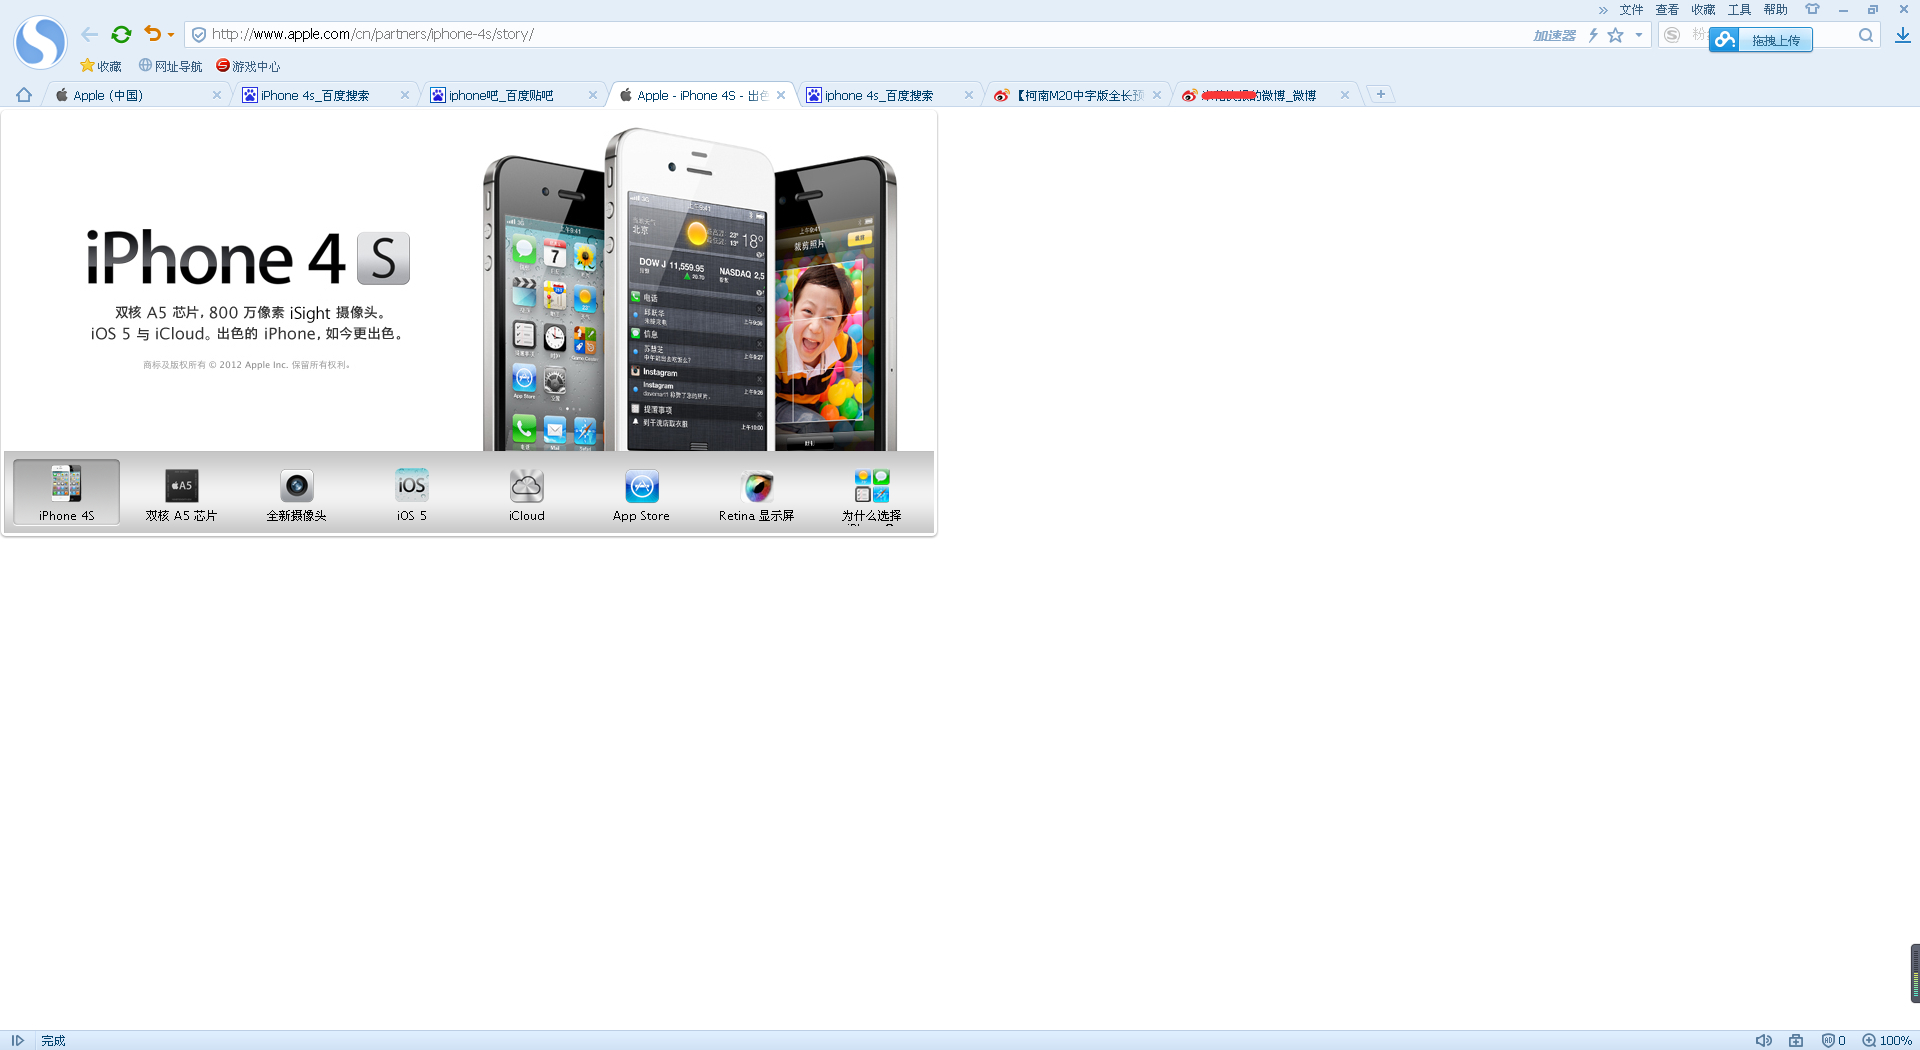The height and width of the screenshot is (1050, 1920).
Task: Toggle the 加速器 lightning accelerator icon
Action: (x=1593, y=35)
